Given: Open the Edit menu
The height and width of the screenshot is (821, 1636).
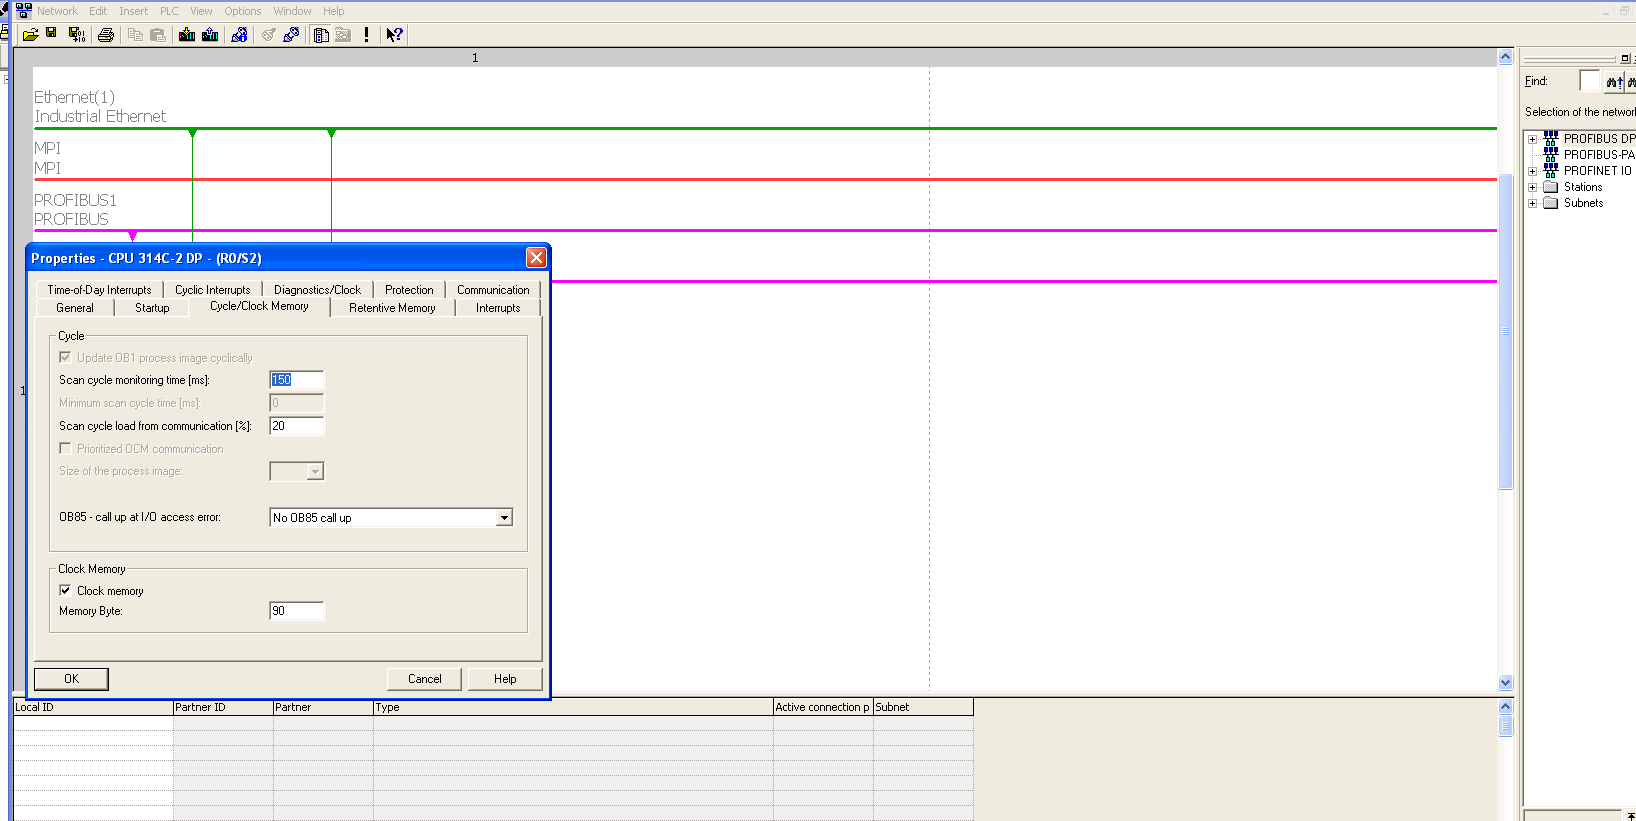Looking at the screenshot, I should [98, 11].
